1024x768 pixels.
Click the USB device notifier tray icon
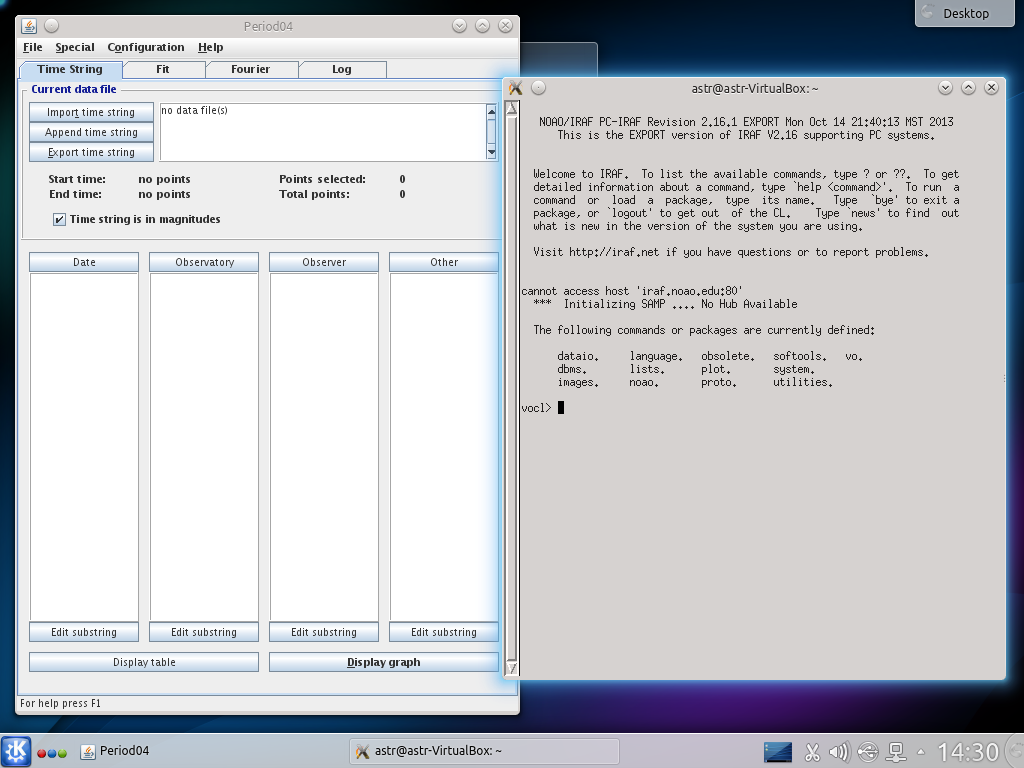tap(868, 752)
